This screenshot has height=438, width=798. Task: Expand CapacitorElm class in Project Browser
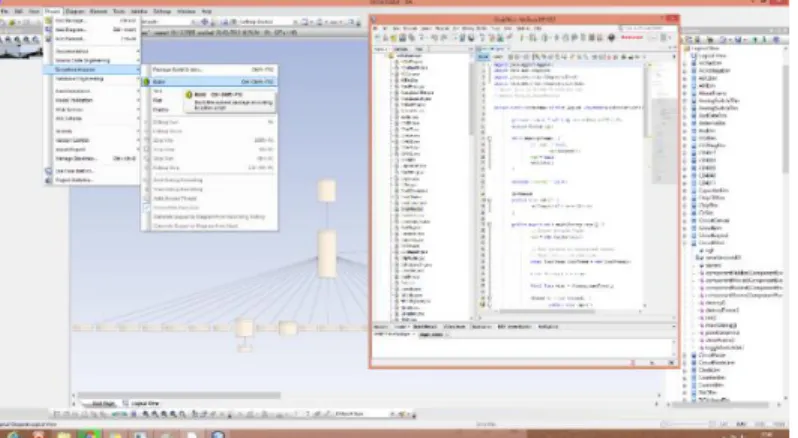tap(685, 190)
